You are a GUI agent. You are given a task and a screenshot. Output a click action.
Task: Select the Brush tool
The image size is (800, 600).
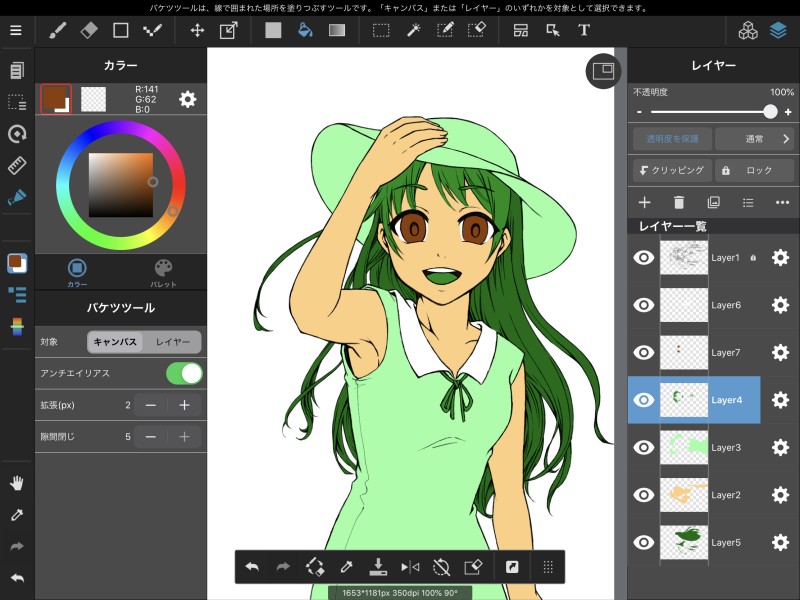pos(58,30)
